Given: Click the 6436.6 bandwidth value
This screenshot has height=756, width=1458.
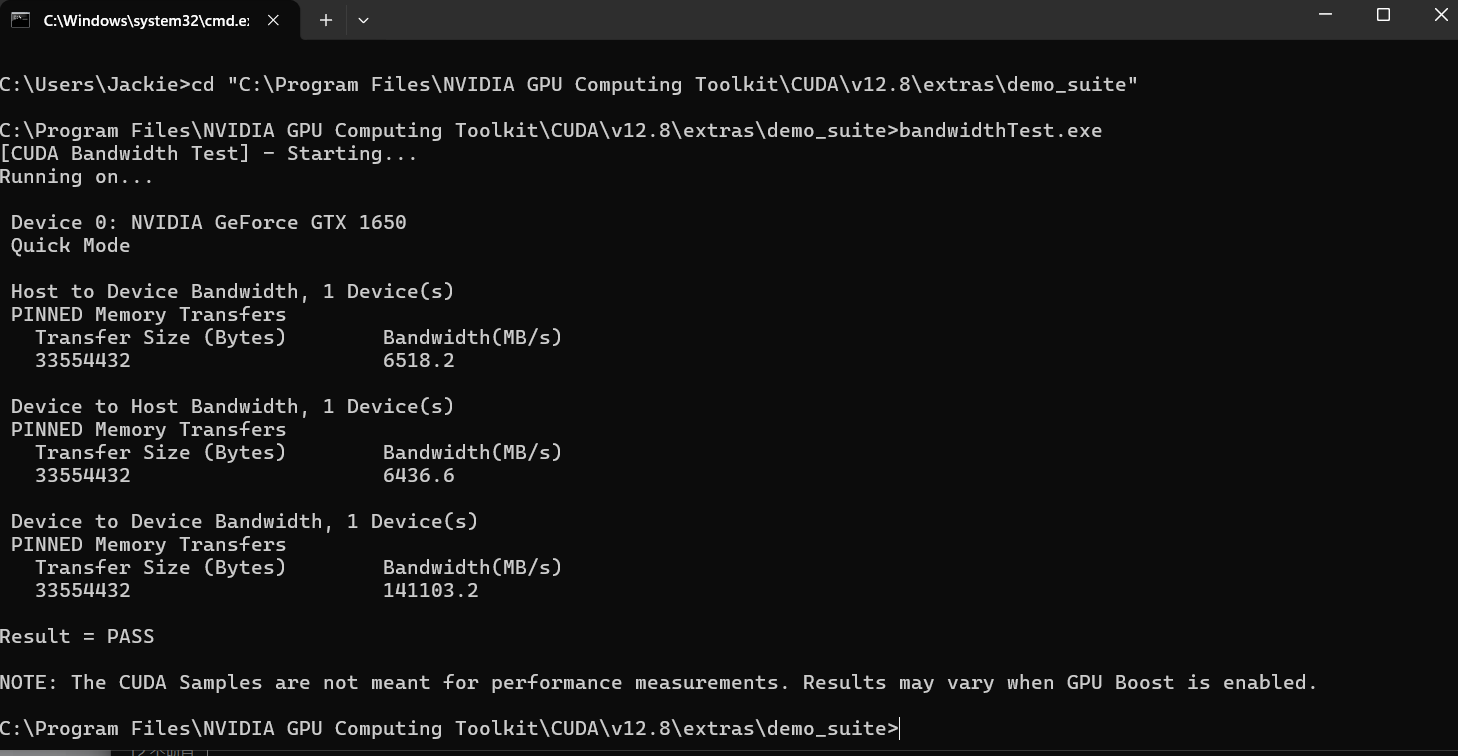Looking at the screenshot, I should pos(418,476).
